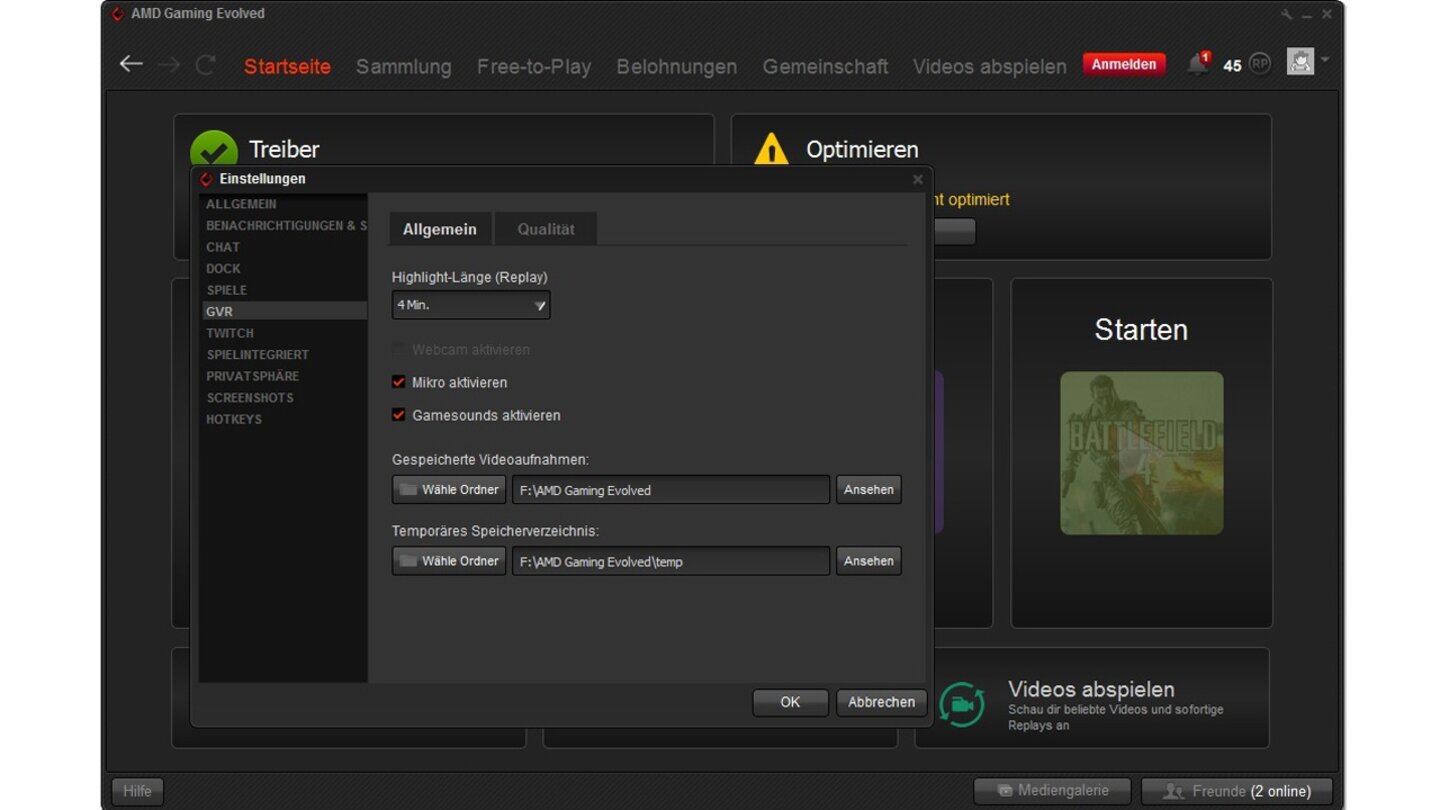Screen dimensions: 1440x810
Task: Click the Battlefield 4 game thumbnail
Action: (x=1141, y=453)
